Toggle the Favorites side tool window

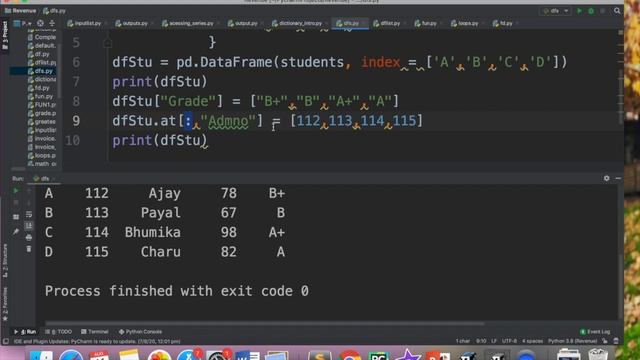coord(5,303)
